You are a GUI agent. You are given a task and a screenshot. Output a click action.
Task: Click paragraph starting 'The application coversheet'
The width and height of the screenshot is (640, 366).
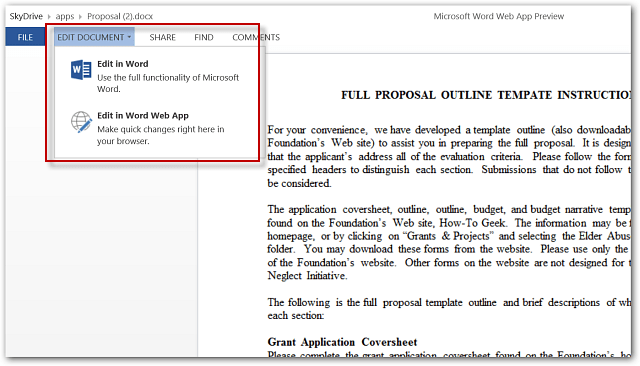click(x=449, y=242)
